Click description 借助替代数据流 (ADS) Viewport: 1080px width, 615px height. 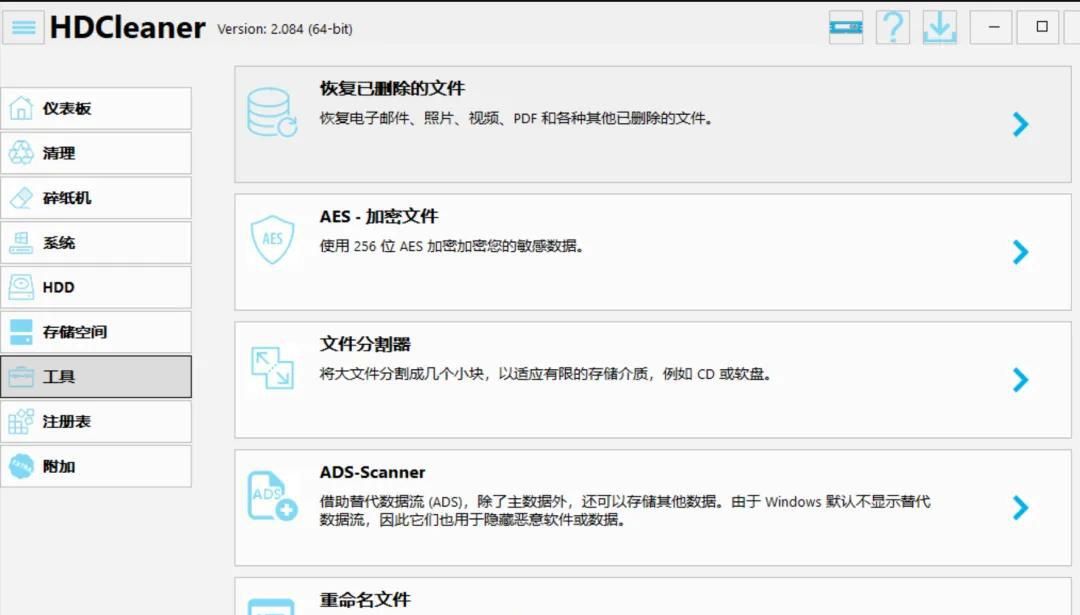point(625,510)
